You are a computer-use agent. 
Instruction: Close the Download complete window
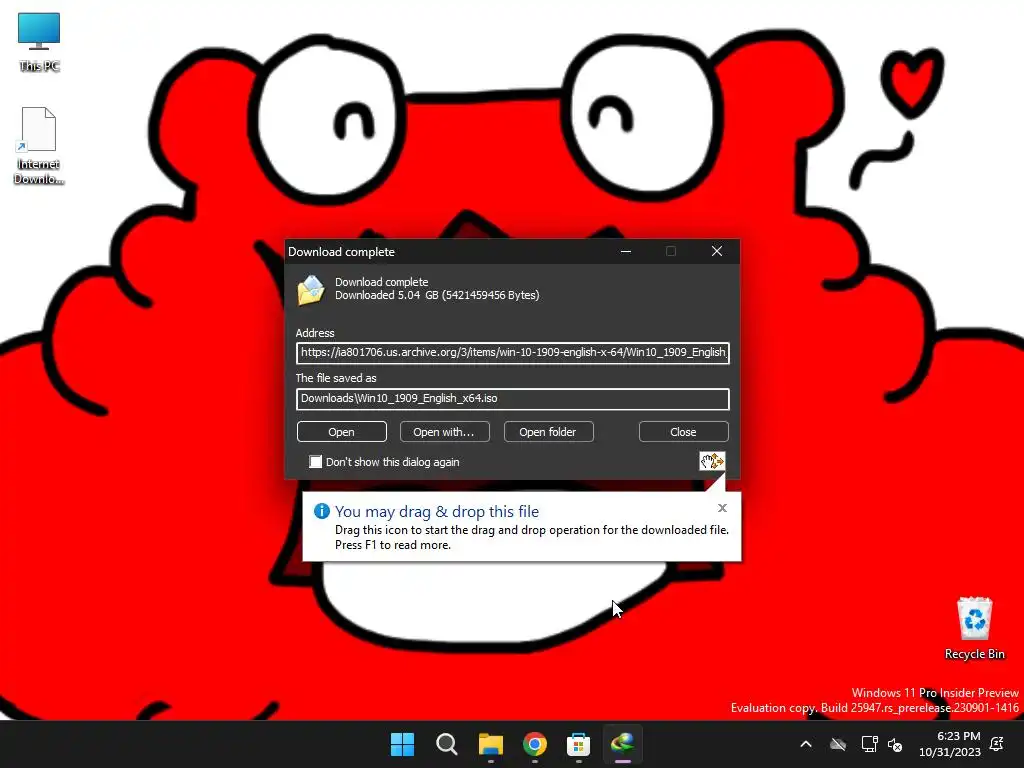point(716,251)
